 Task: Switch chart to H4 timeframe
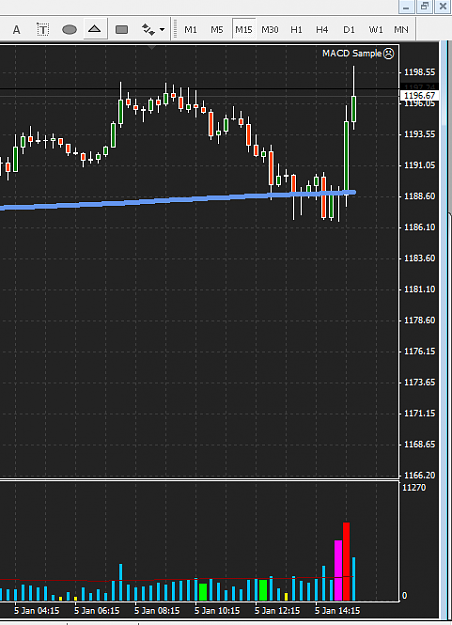[x=322, y=30]
